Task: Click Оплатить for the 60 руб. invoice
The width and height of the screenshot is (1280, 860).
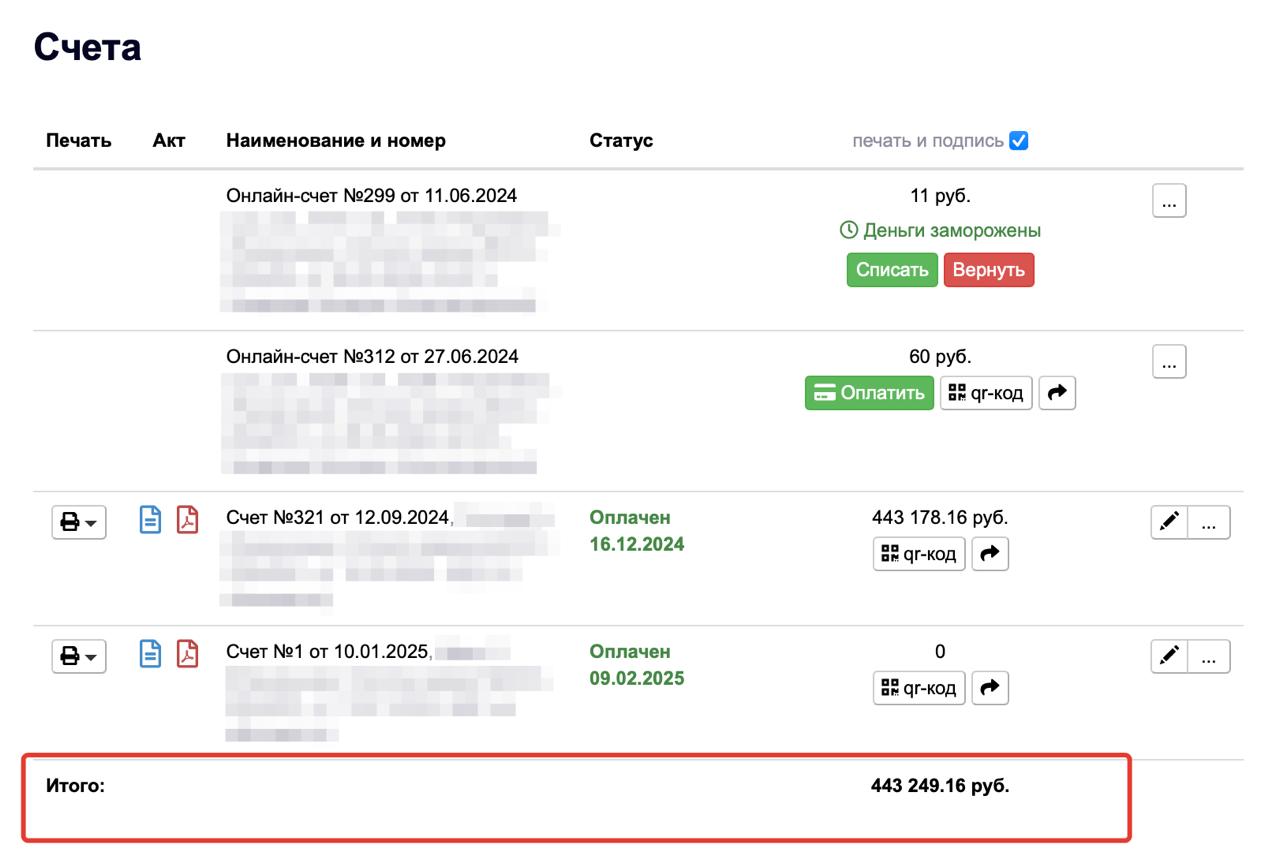Action: [x=869, y=393]
